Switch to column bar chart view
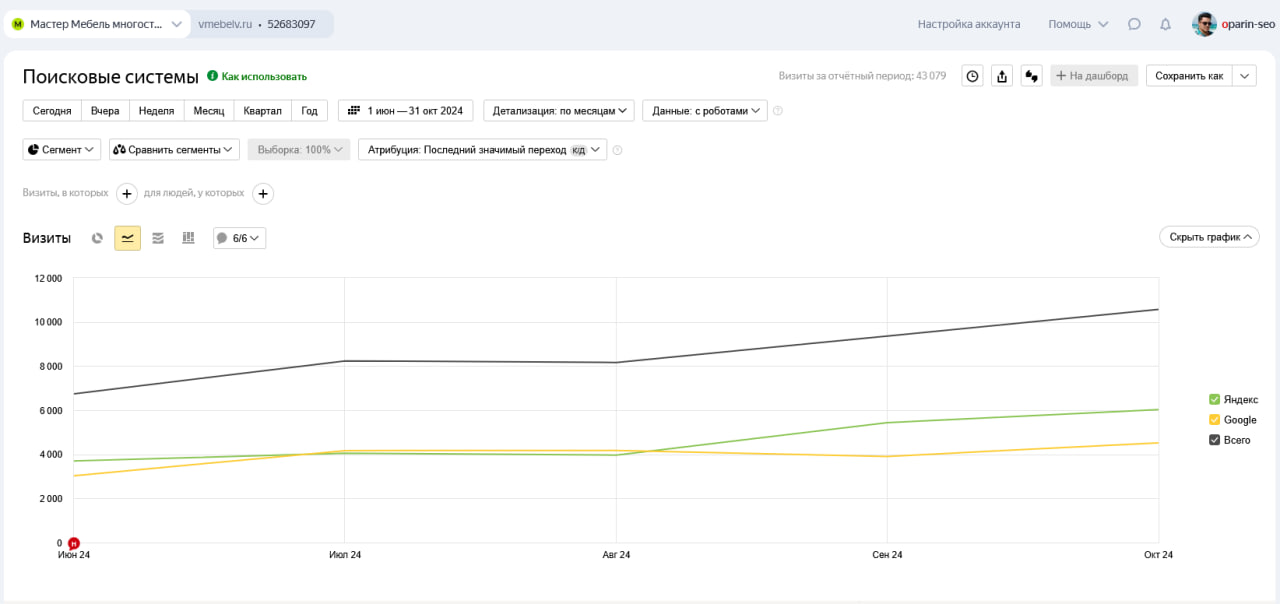Image resolution: width=1280 pixels, height=604 pixels. 188,238
